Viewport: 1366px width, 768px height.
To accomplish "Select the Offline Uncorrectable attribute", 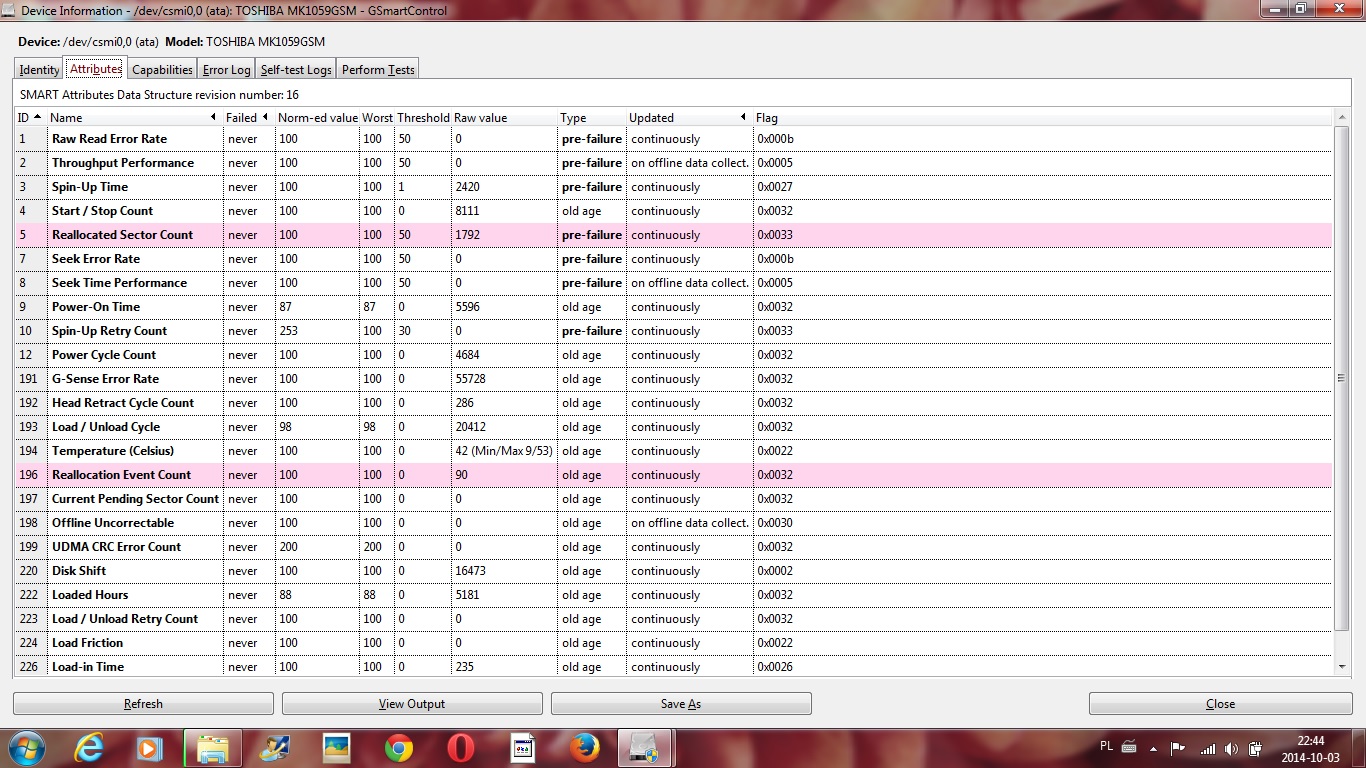I will click(113, 523).
